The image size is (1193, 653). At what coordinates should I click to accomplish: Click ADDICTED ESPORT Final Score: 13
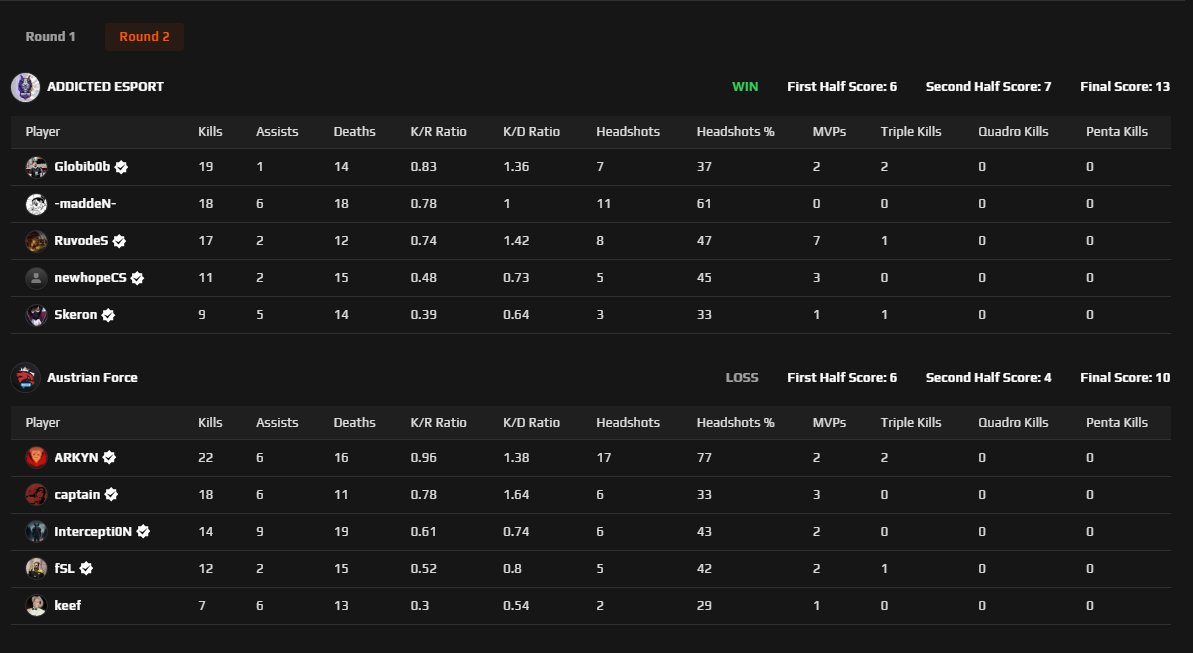click(x=1125, y=87)
